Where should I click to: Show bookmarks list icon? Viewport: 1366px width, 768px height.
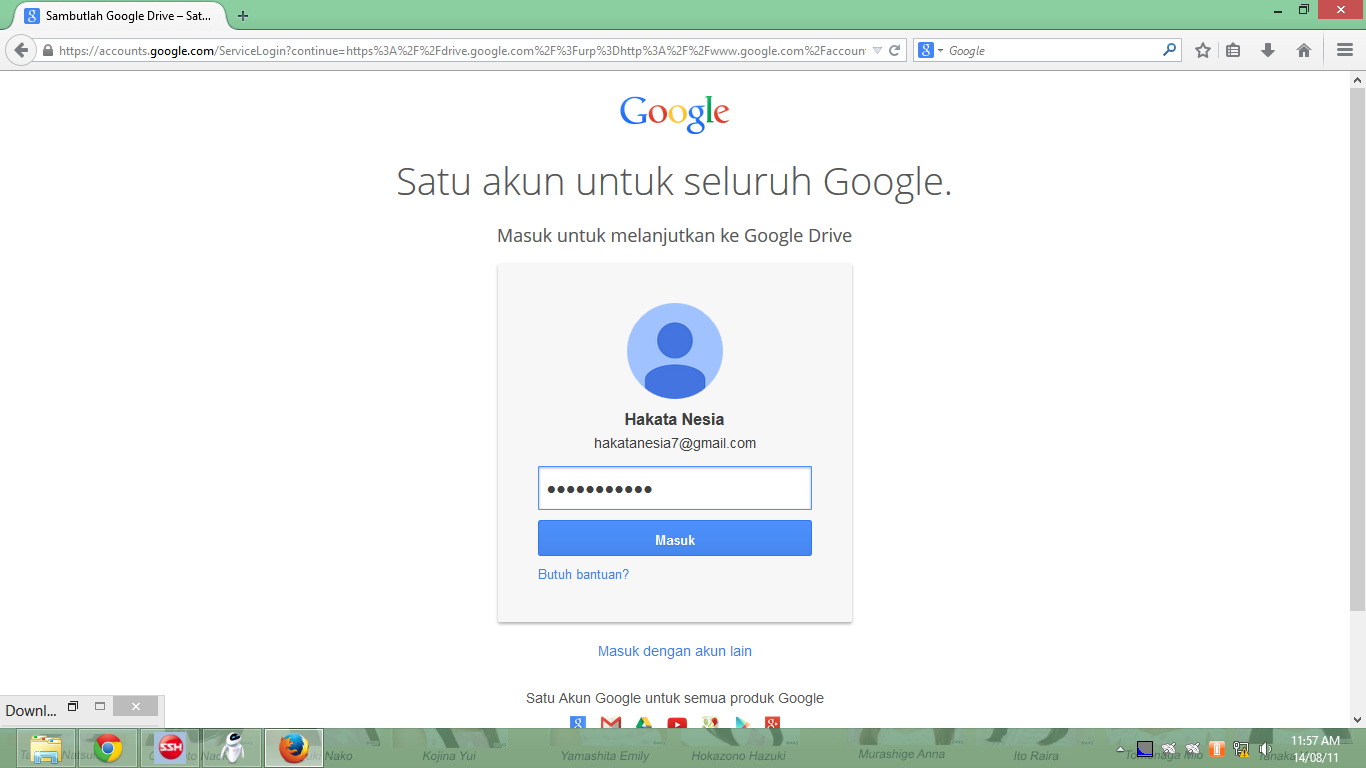pos(1234,50)
